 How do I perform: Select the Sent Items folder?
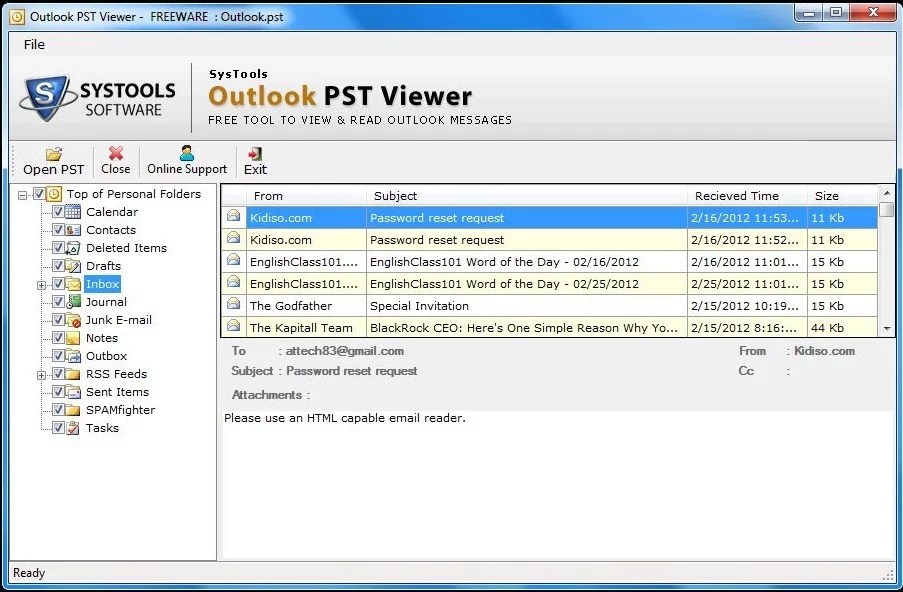click(117, 392)
